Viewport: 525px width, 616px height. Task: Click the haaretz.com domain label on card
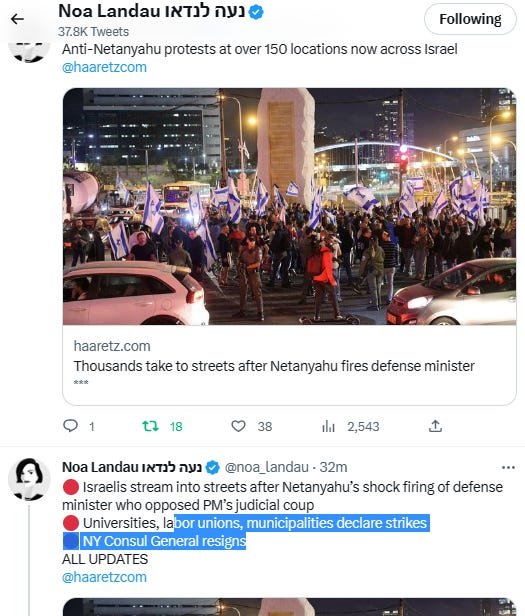pos(112,346)
